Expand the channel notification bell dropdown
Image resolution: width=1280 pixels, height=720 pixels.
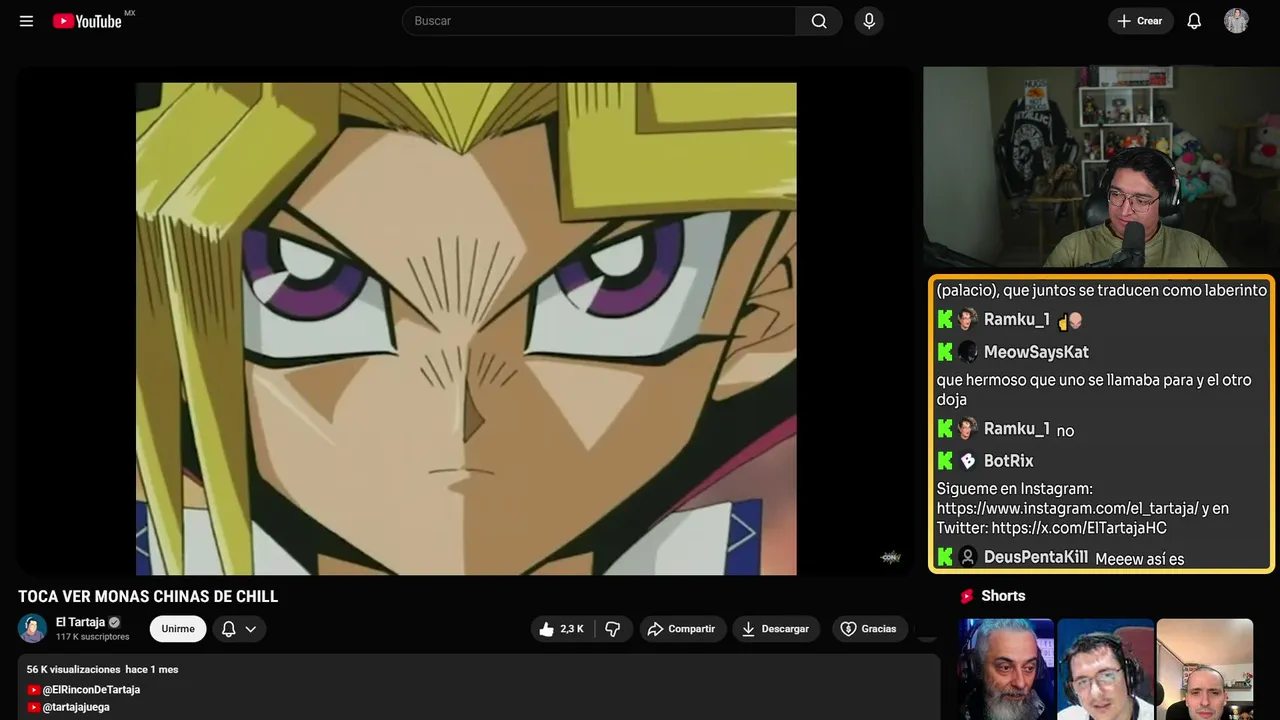(x=239, y=629)
